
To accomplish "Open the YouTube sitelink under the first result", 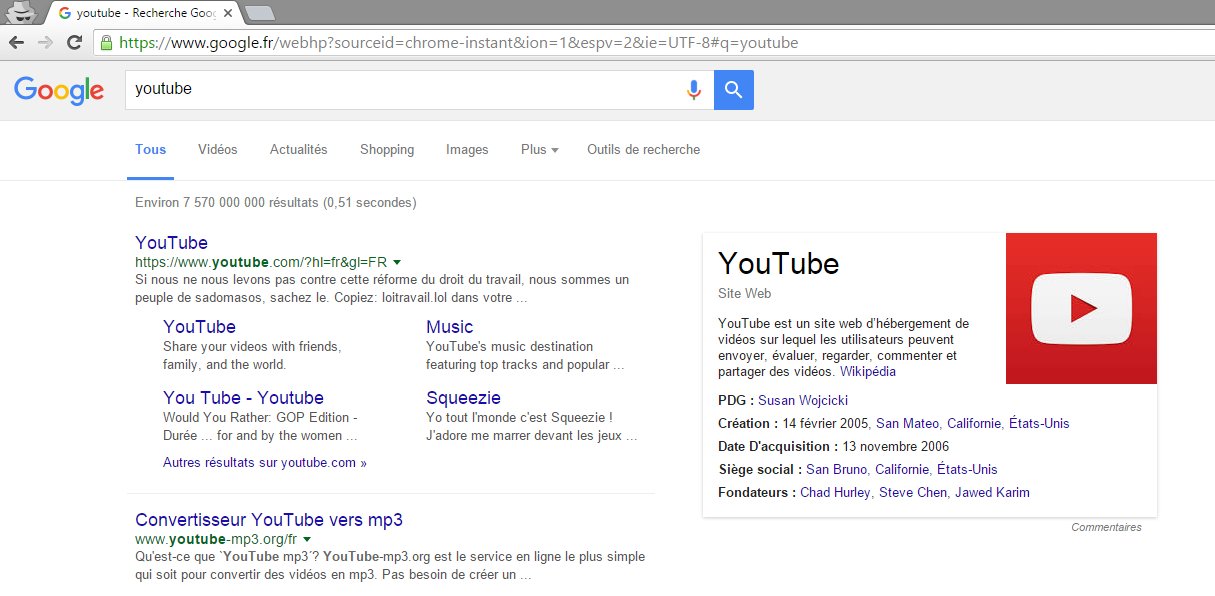I will [199, 327].
